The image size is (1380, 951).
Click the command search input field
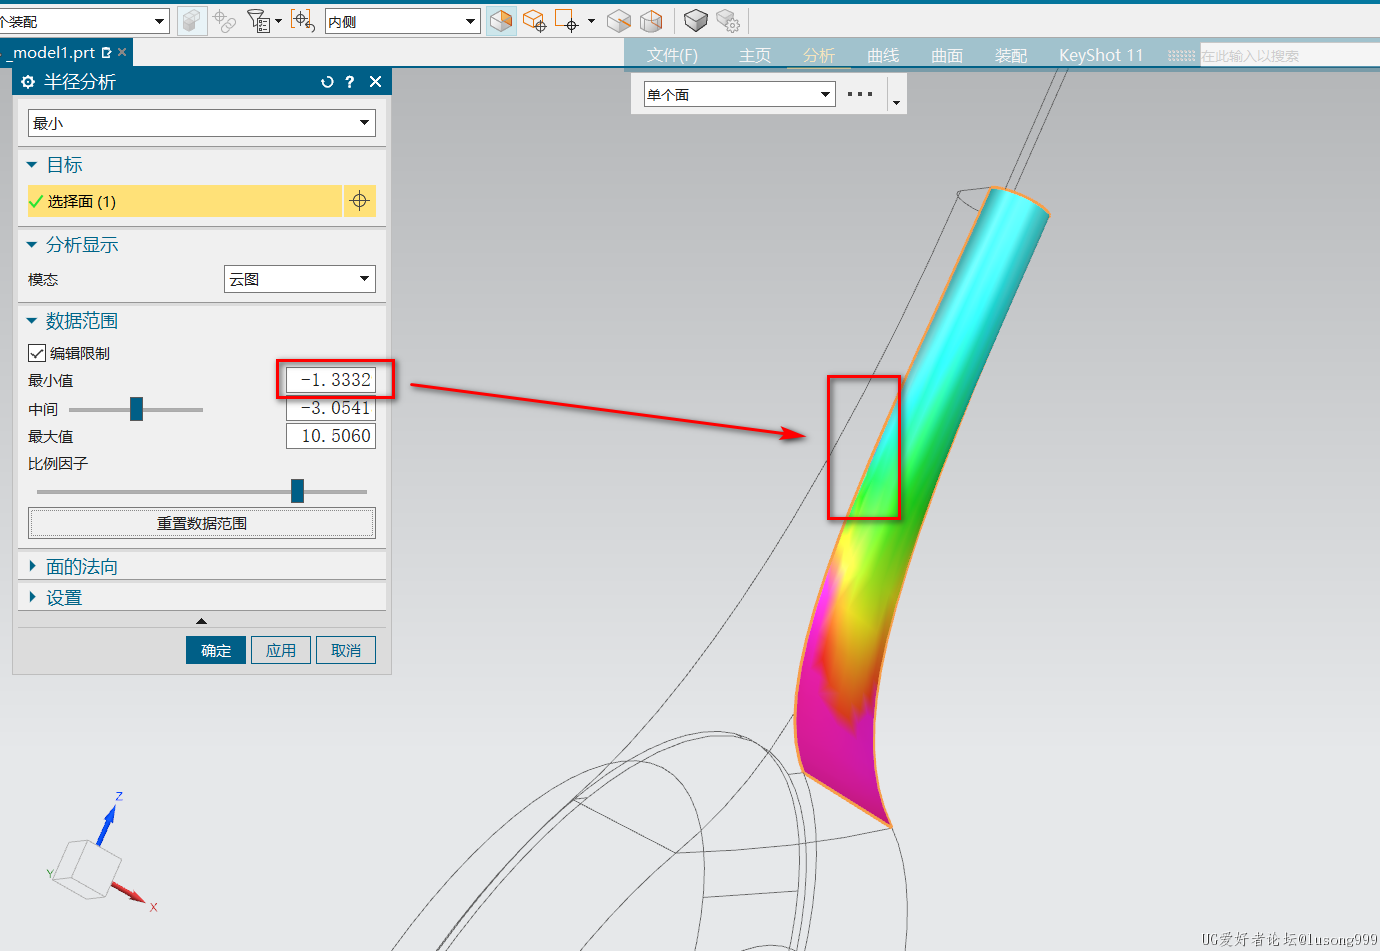(x=1289, y=56)
